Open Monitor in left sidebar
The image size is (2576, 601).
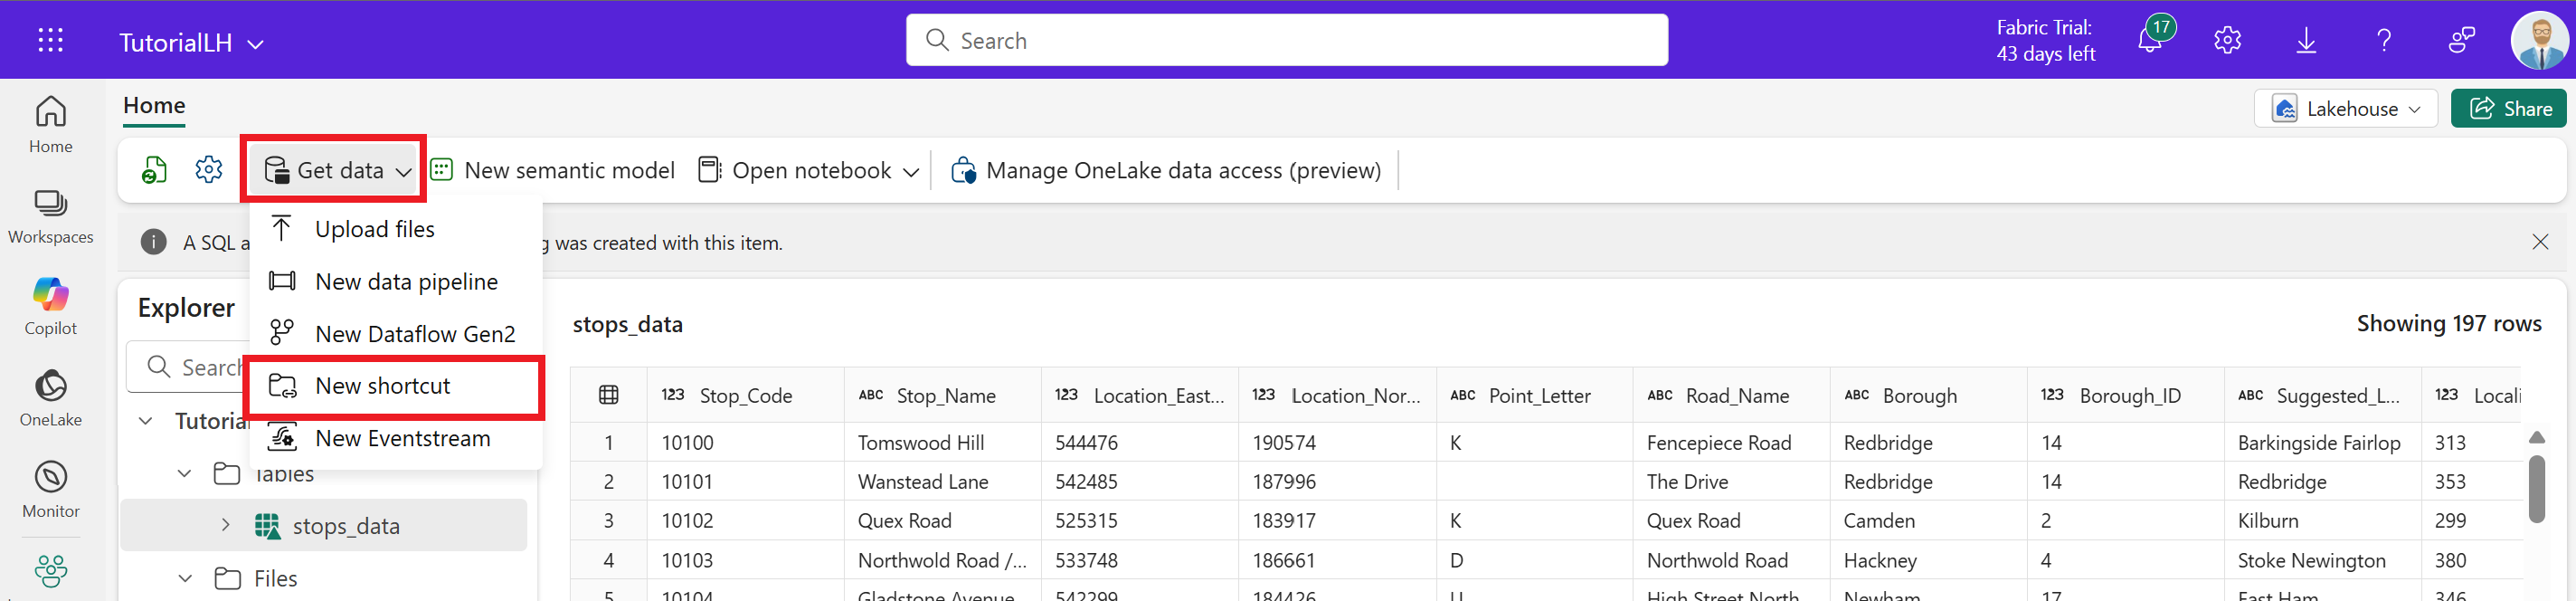[51, 490]
